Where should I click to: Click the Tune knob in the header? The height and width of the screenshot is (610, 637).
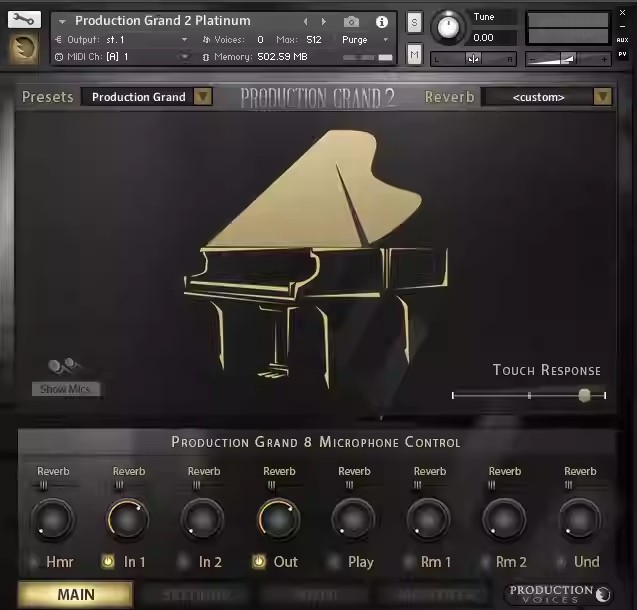[x=449, y=26]
